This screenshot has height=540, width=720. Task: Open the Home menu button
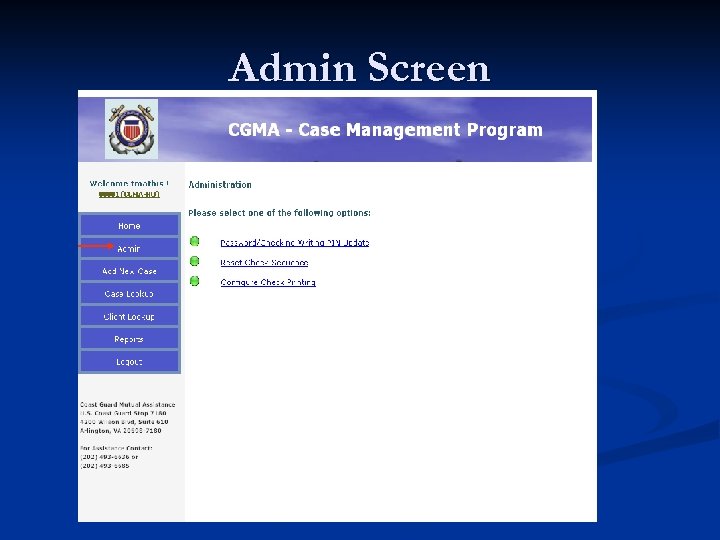coord(129,225)
